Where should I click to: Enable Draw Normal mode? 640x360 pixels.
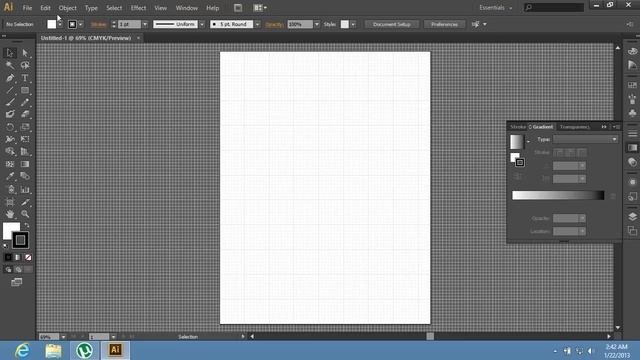(8, 269)
